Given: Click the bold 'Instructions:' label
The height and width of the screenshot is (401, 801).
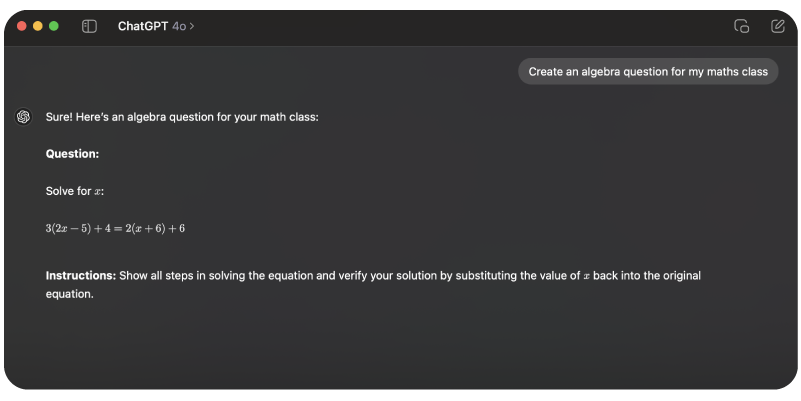Looking at the screenshot, I should (81, 275).
